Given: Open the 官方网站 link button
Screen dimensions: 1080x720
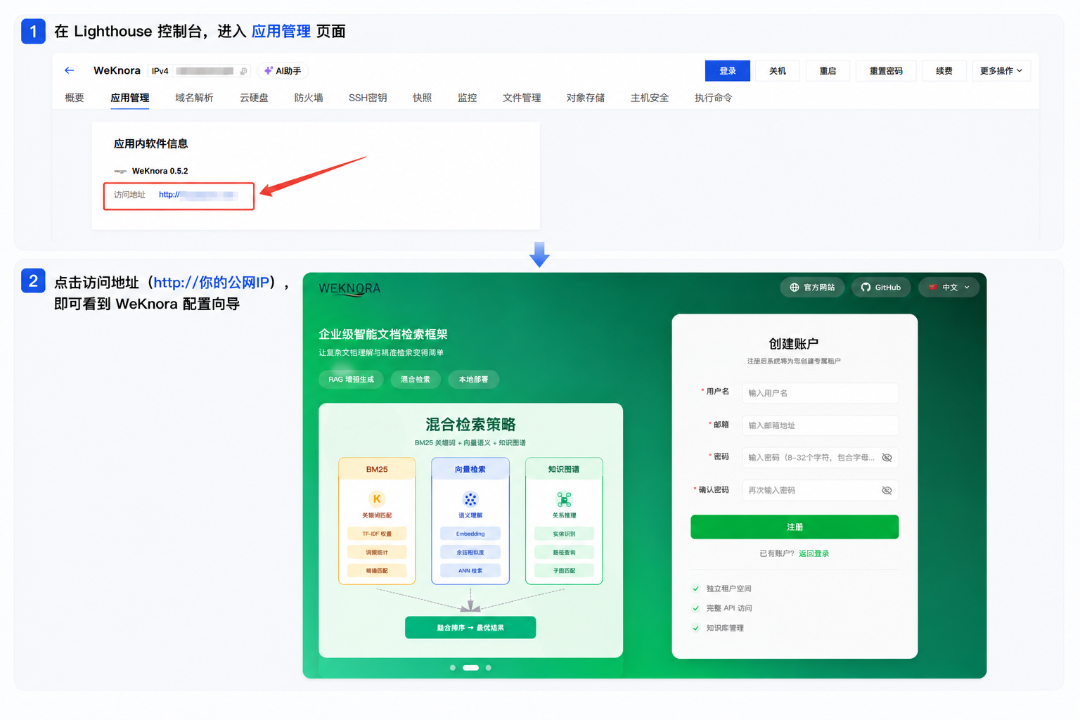Looking at the screenshot, I should pyautogui.click(x=812, y=287).
